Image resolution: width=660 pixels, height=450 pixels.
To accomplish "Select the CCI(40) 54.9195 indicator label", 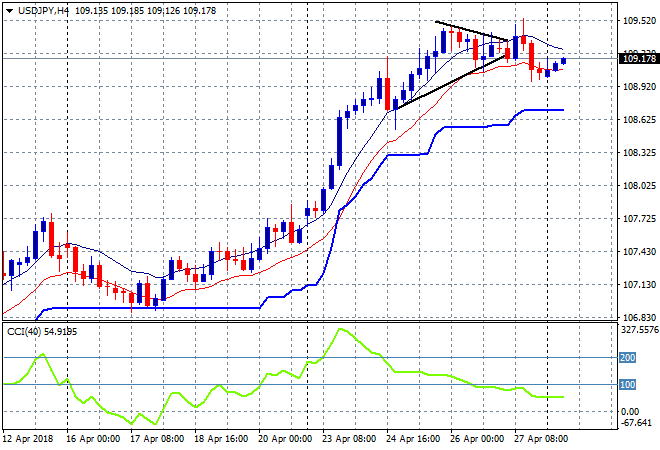I will (42, 332).
